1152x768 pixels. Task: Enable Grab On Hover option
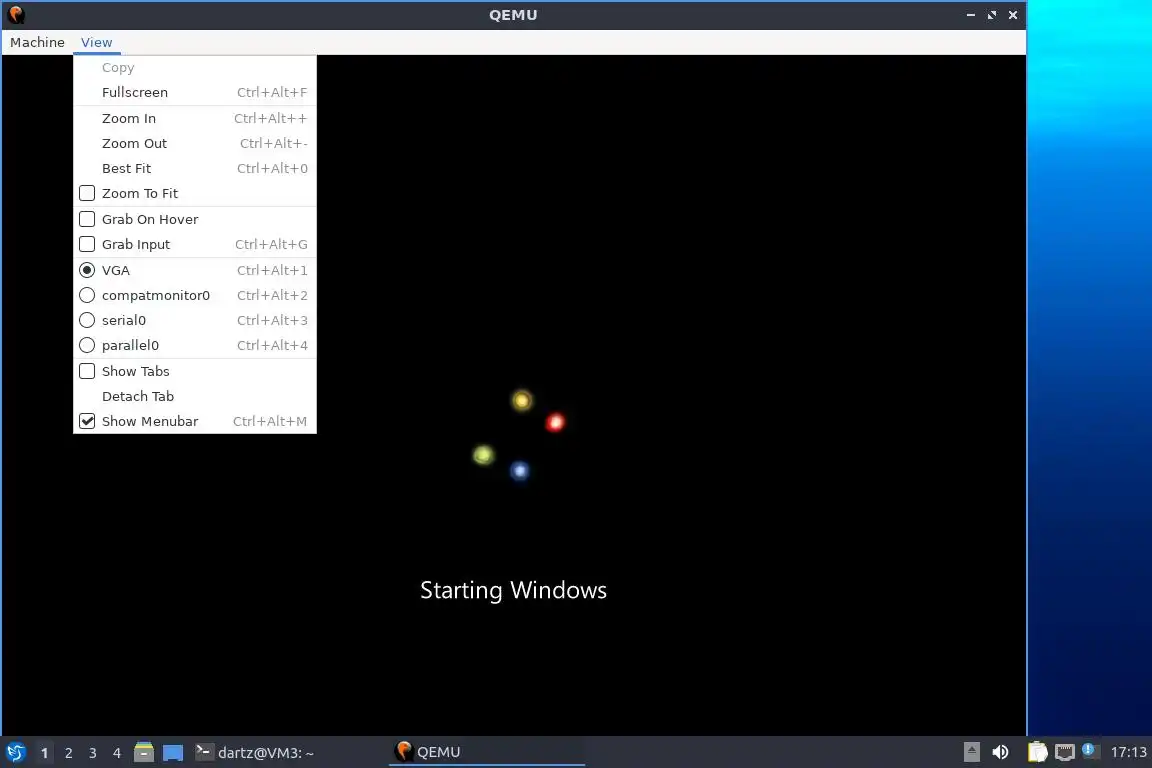click(x=87, y=219)
